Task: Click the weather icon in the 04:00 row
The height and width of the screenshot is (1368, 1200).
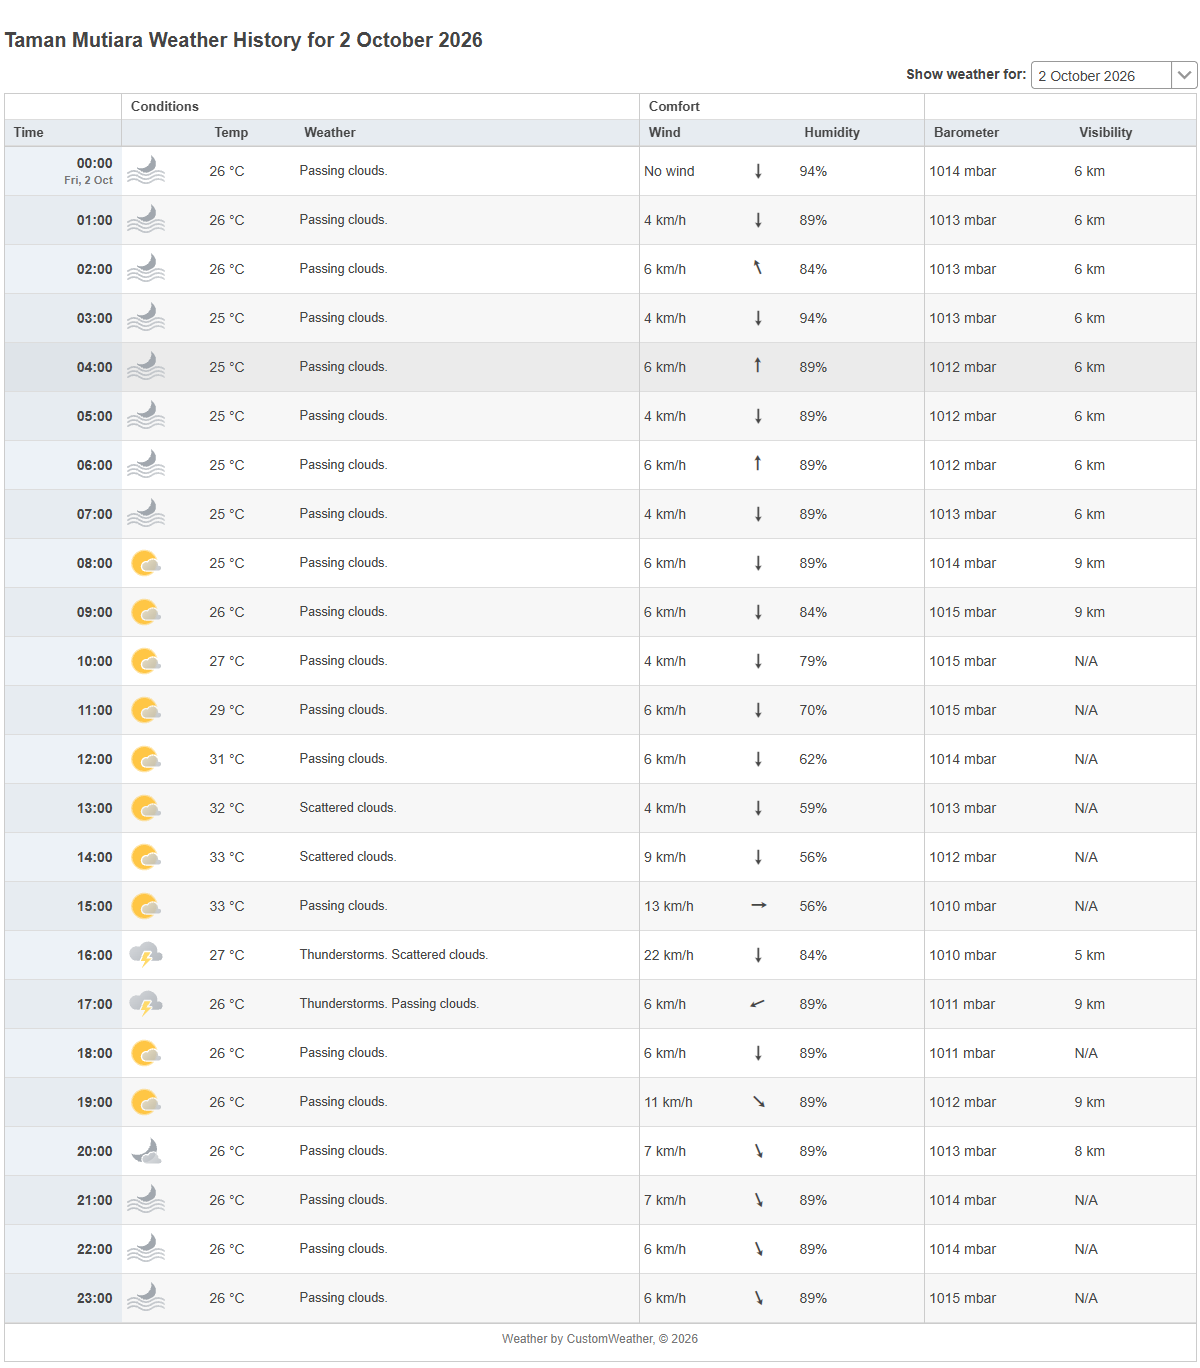Action: [146, 367]
